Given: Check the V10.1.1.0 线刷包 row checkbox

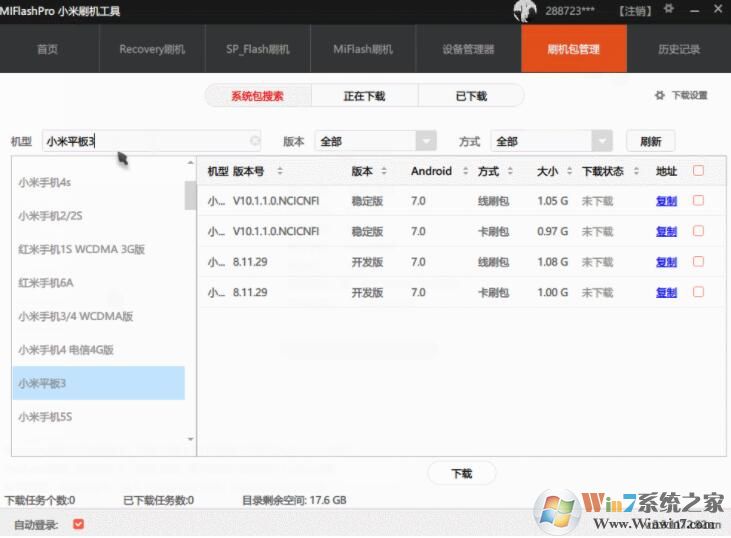Looking at the screenshot, I should (x=698, y=201).
